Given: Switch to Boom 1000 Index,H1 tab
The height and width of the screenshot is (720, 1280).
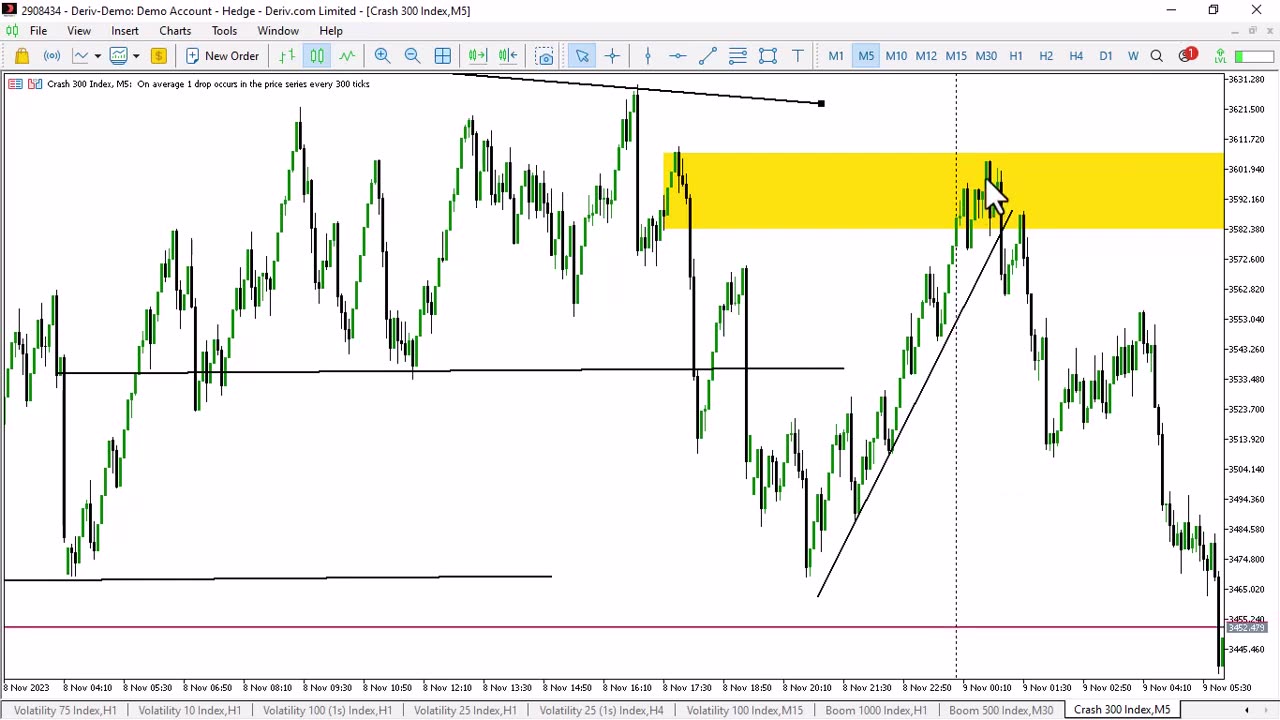Looking at the screenshot, I should coord(875,710).
